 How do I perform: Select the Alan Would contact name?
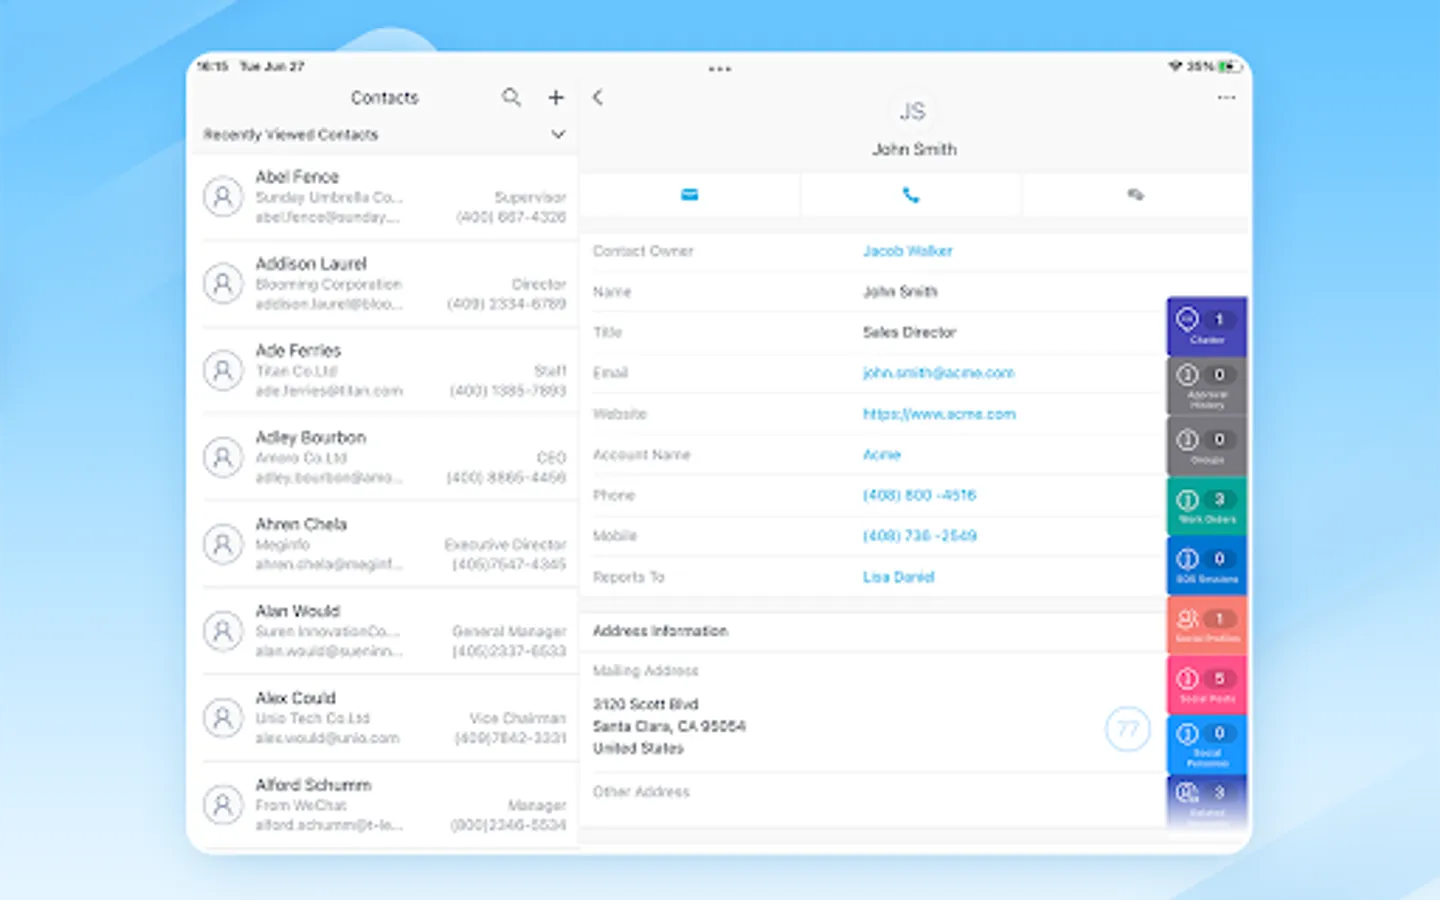[298, 611]
